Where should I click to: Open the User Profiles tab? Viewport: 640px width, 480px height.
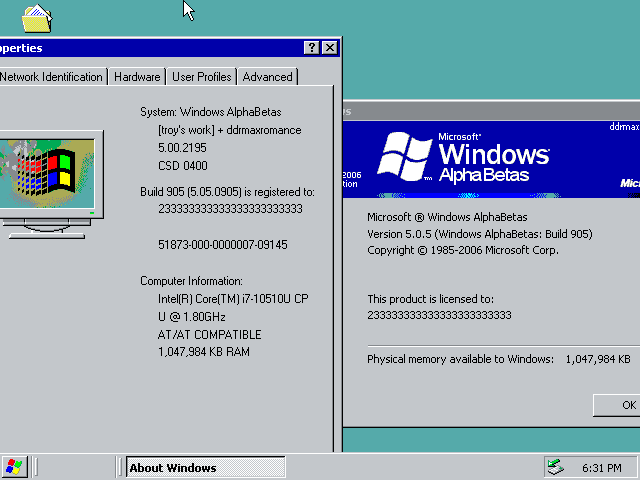point(202,77)
